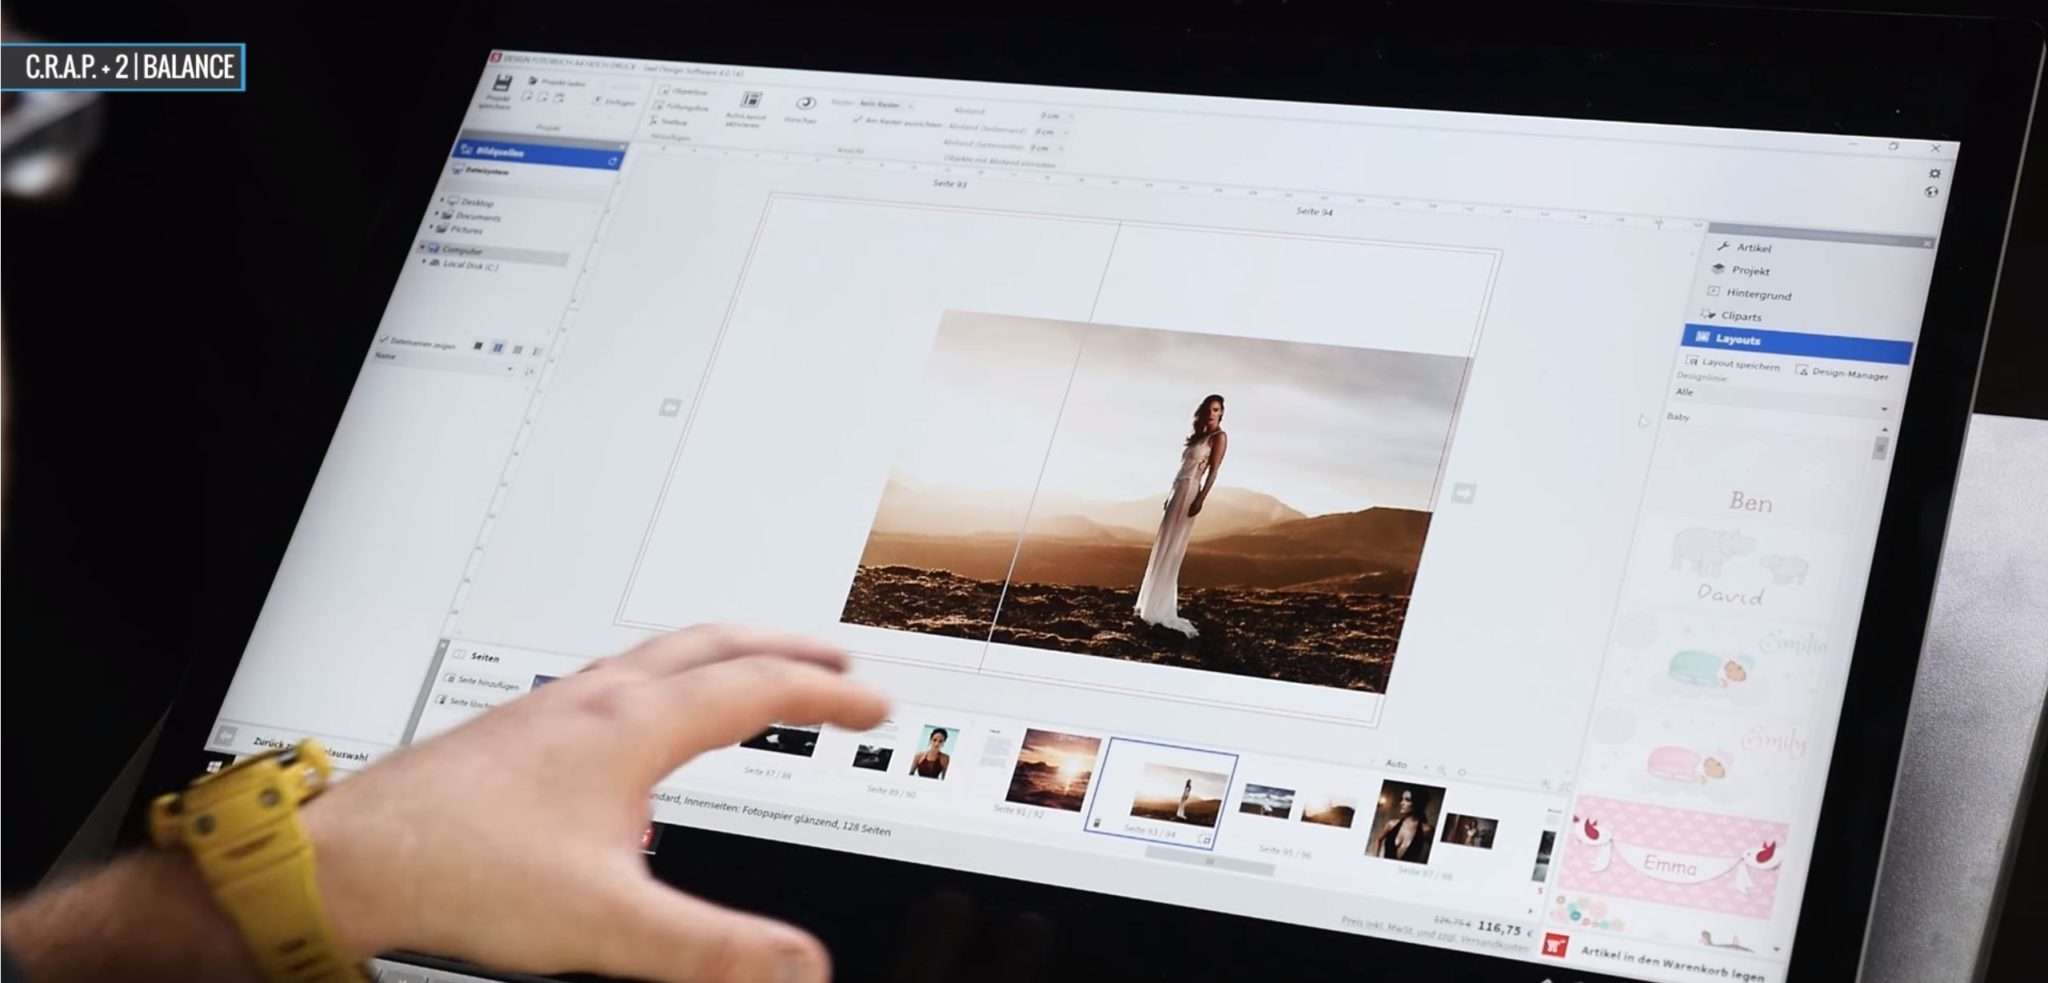Click the red shopping cart icon
The image size is (2048, 983).
(x=1555, y=945)
